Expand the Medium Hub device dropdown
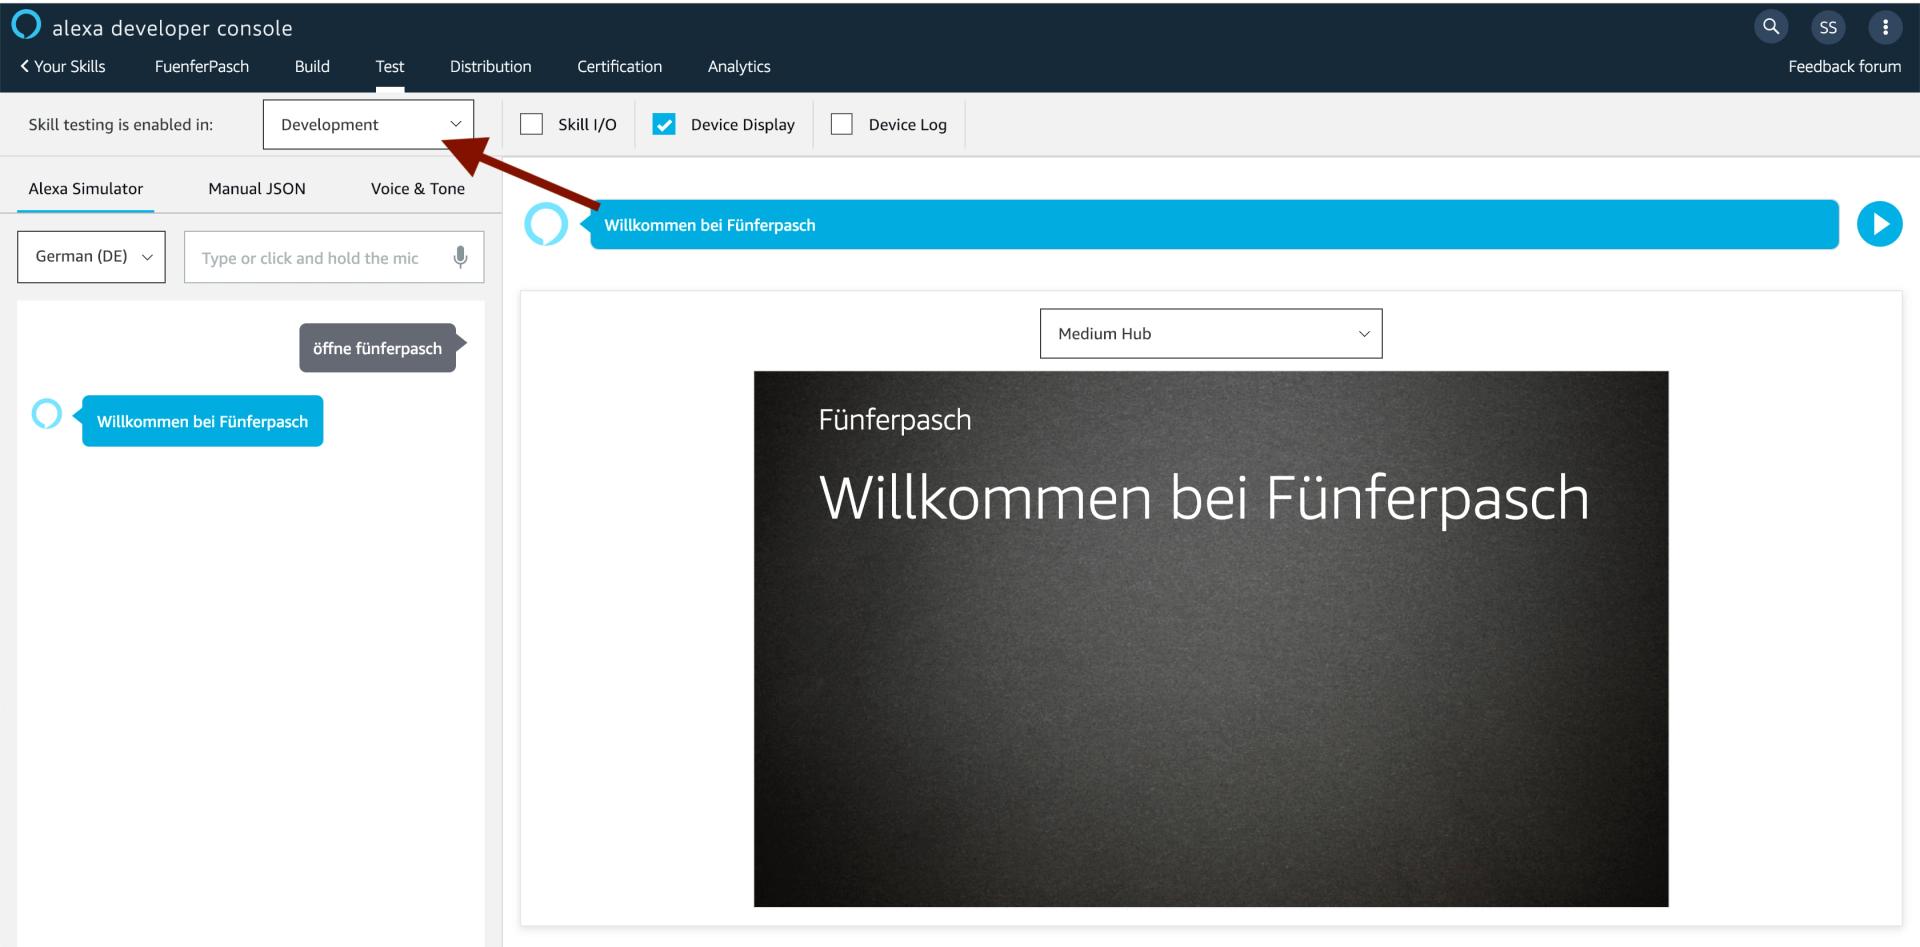This screenshot has height=947, width=1920. click(1210, 334)
